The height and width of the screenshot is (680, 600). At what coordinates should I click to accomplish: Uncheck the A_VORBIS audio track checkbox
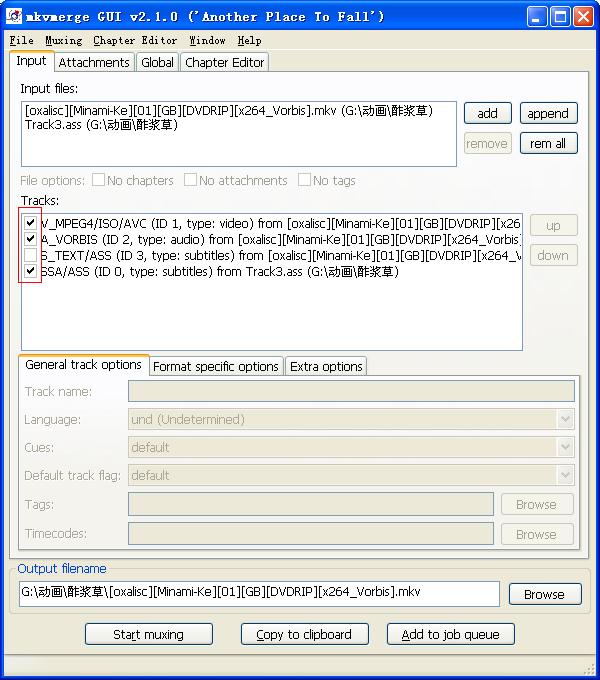tap(31, 239)
